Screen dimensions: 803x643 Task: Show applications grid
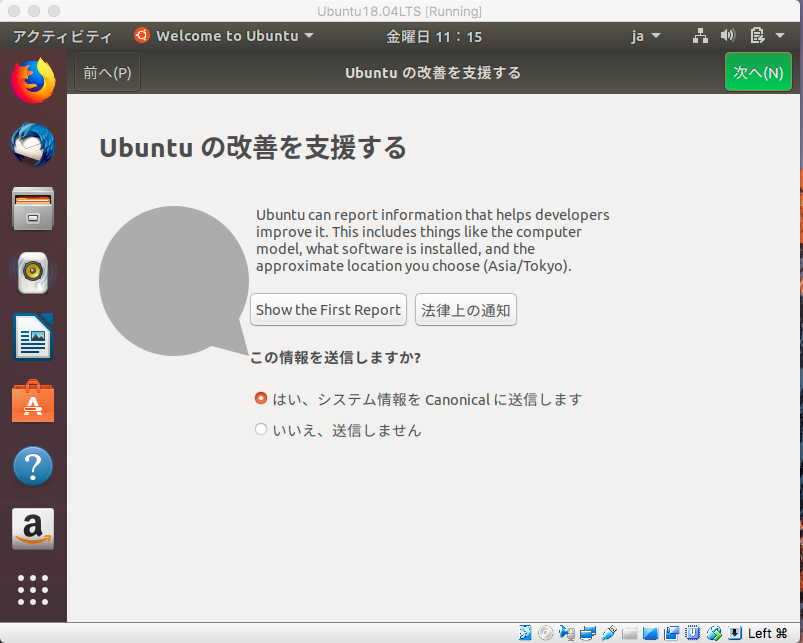33,590
